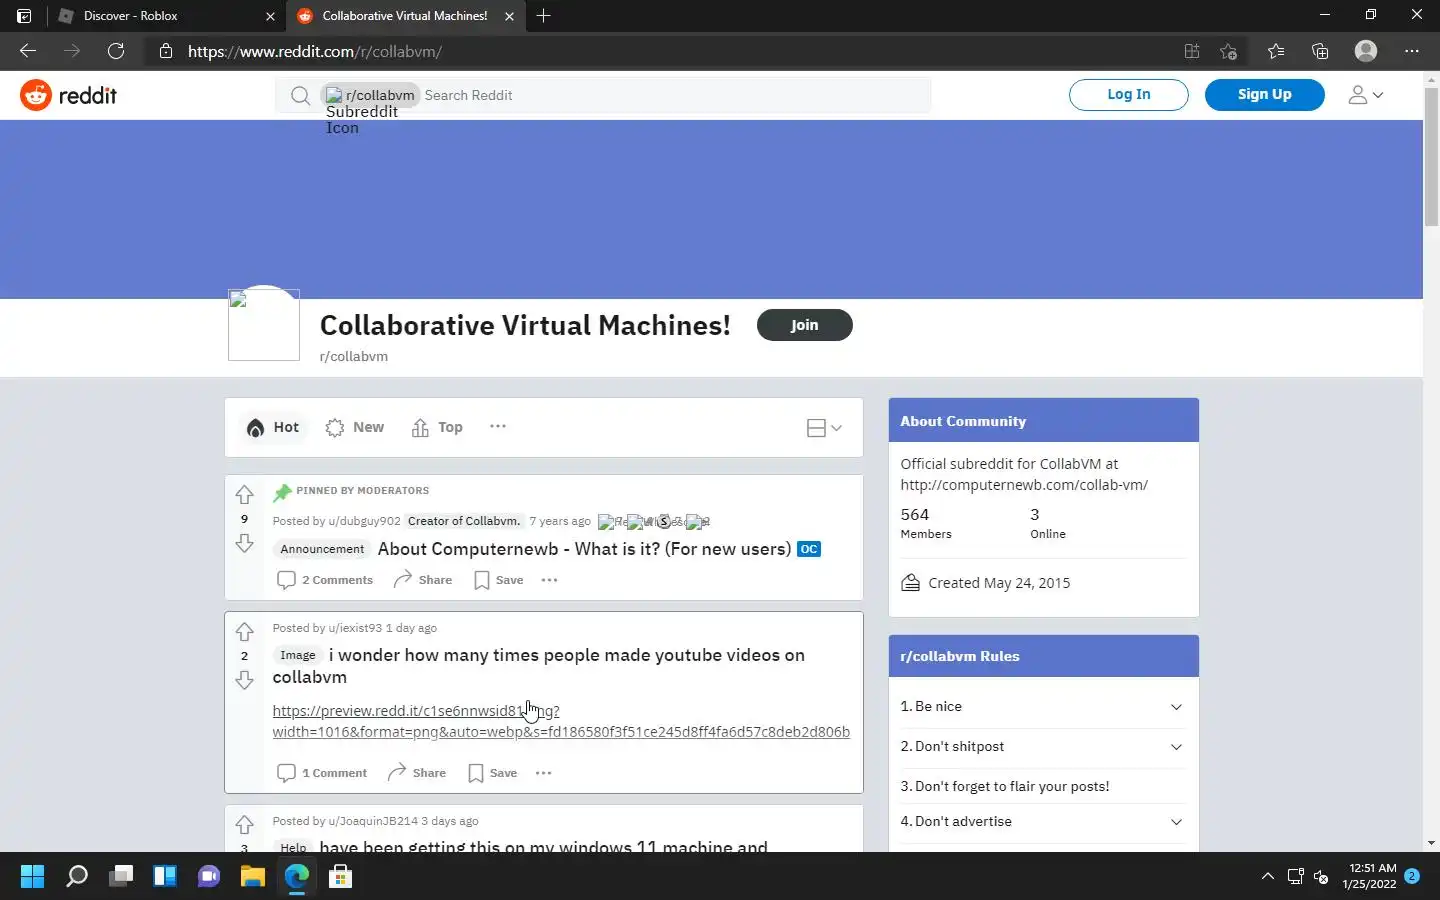This screenshot has height=900, width=1440.
Task: Add this page to favorites
Action: pos(1229,51)
